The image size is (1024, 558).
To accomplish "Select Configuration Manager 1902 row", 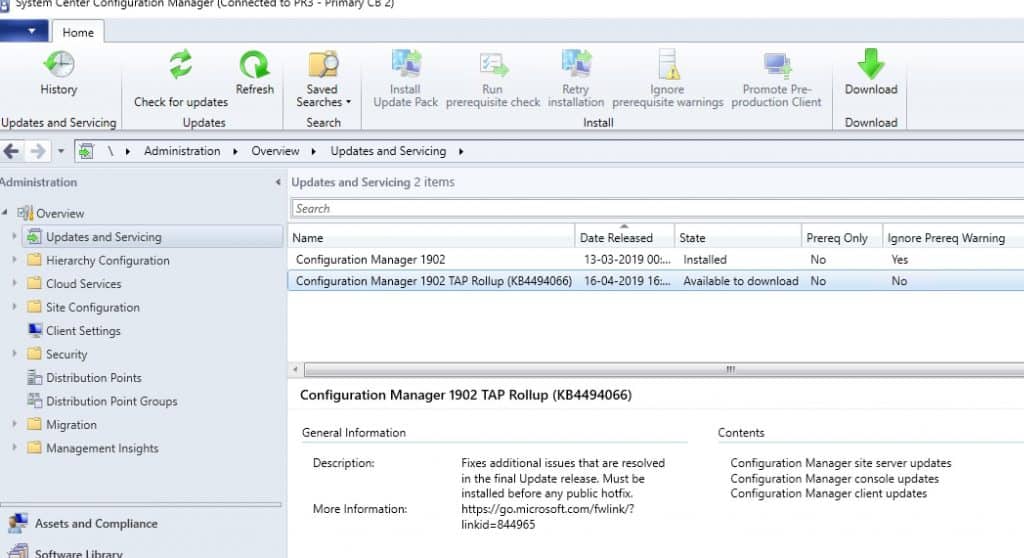I will click(x=656, y=259).
